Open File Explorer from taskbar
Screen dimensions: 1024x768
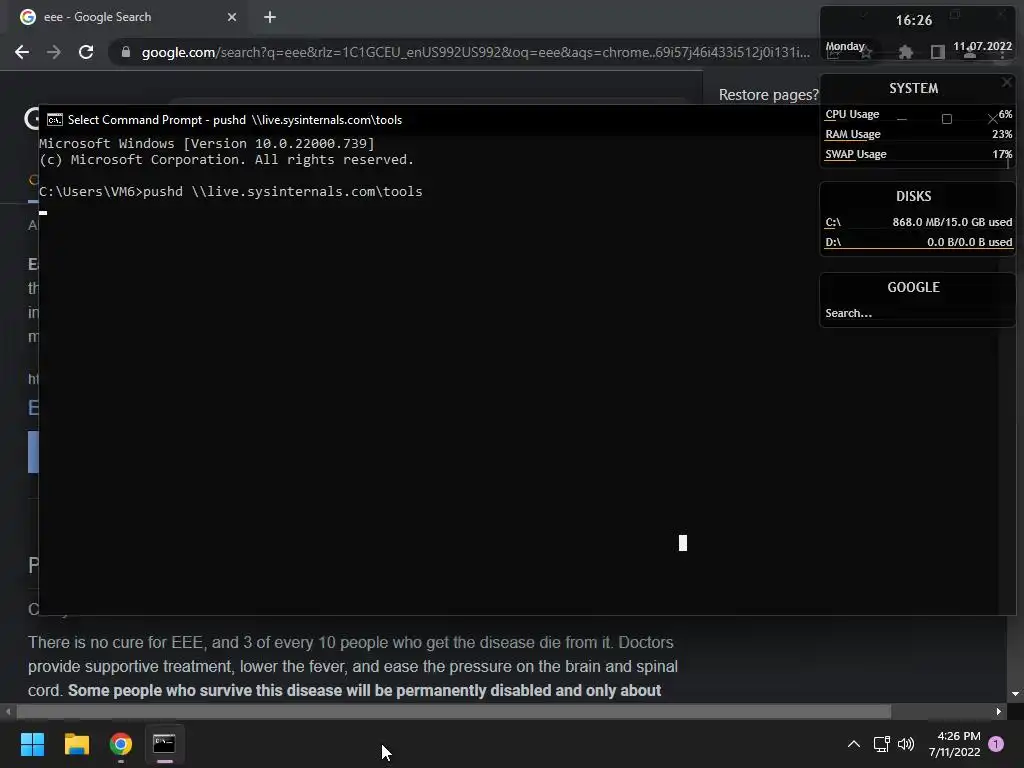[x=76, y=744]
